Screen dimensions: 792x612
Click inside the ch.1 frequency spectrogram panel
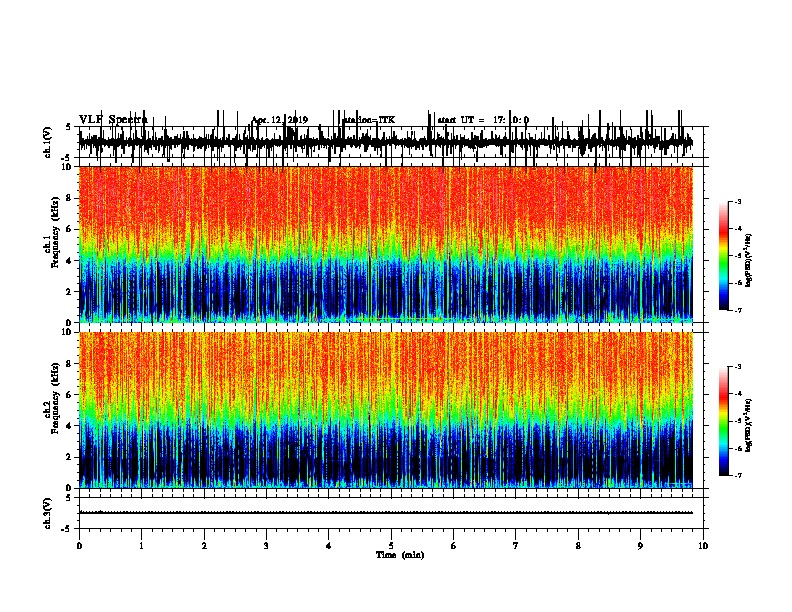point(386,244)
